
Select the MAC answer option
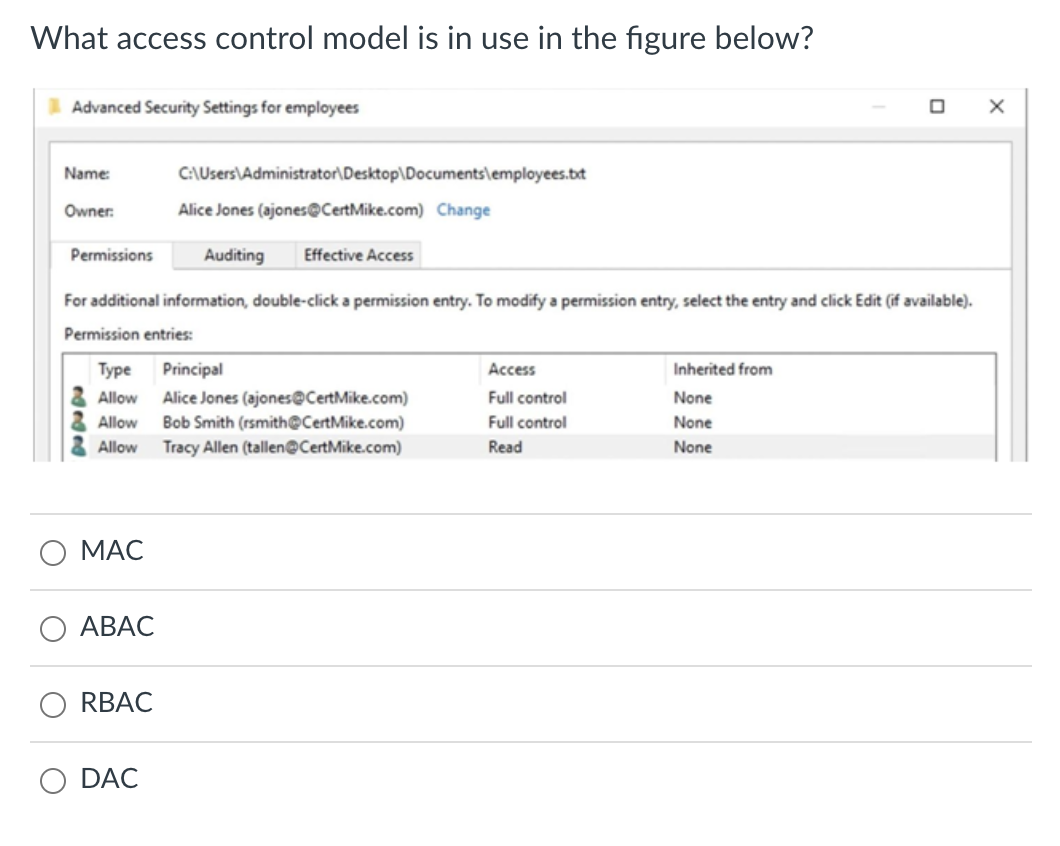point(53,552)
